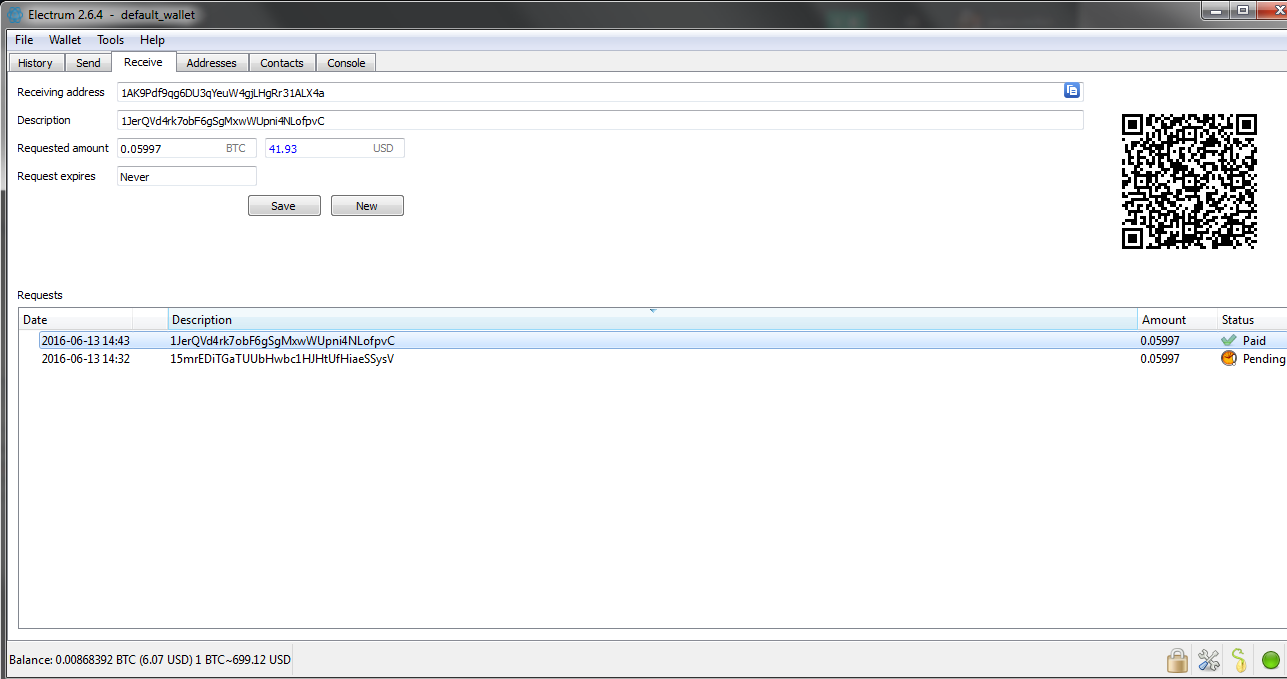Sort requests by Status column
The width and height of the screenshot is (1287, 679).
[1252, 320]
